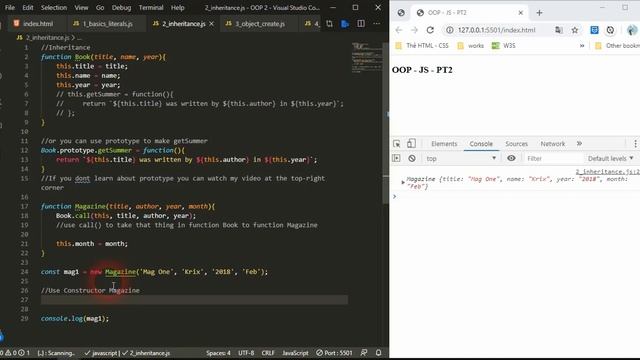Click the blue preview icon in editor toolbar

[345, 24]
